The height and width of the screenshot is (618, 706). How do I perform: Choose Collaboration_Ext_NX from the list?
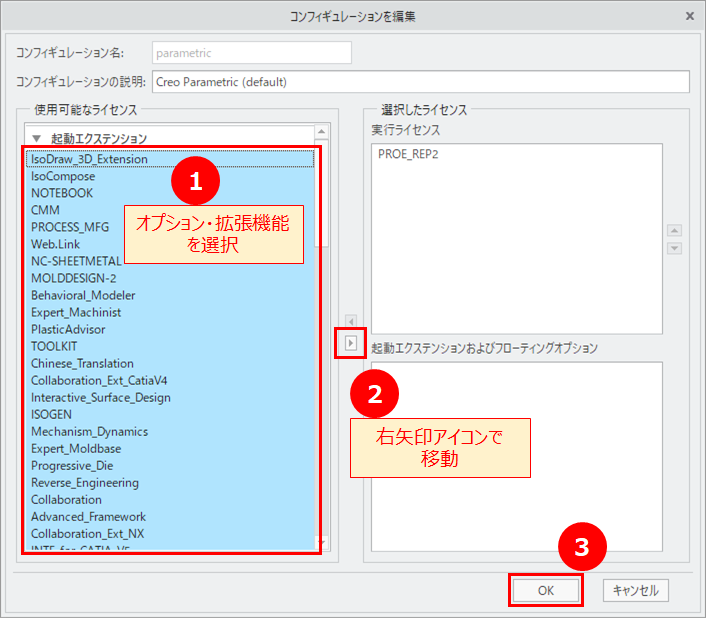click(87, 533)
